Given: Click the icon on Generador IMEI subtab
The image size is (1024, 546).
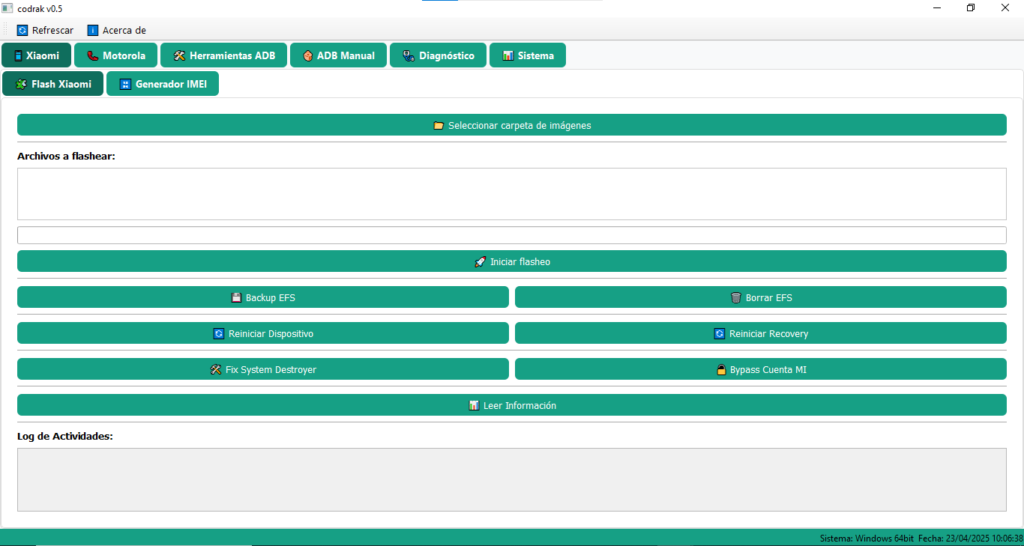Looking at the screenshot, I should (126, 84).
